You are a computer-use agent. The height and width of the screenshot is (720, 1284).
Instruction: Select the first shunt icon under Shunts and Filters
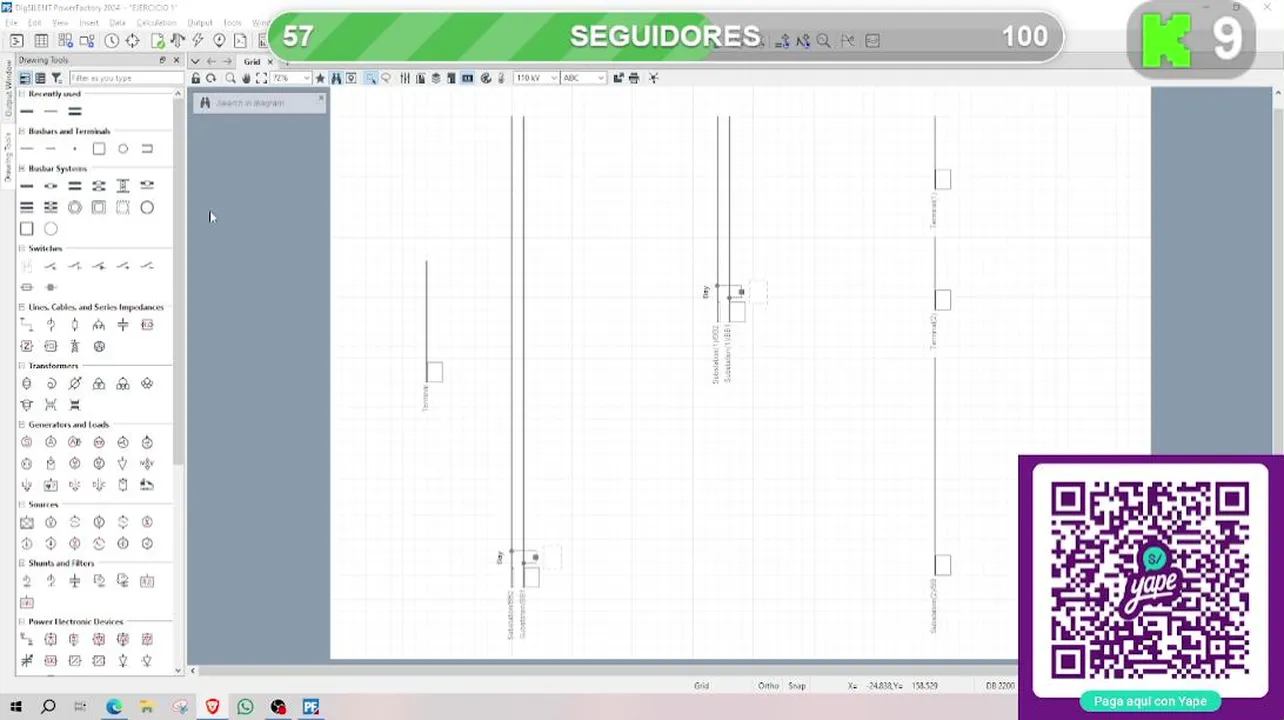pos(27,581)
